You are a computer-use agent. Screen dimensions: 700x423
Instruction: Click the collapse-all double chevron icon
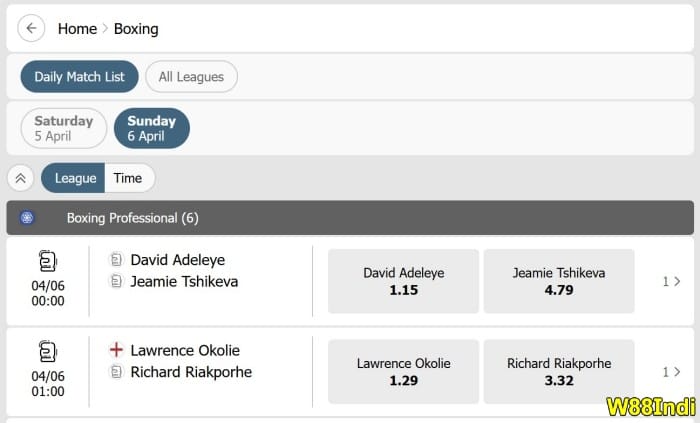coord(21,178)
